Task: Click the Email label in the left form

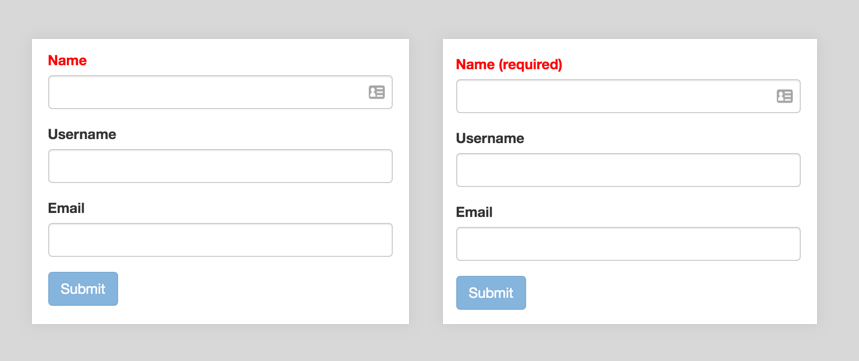Action: tap(66, 208)
